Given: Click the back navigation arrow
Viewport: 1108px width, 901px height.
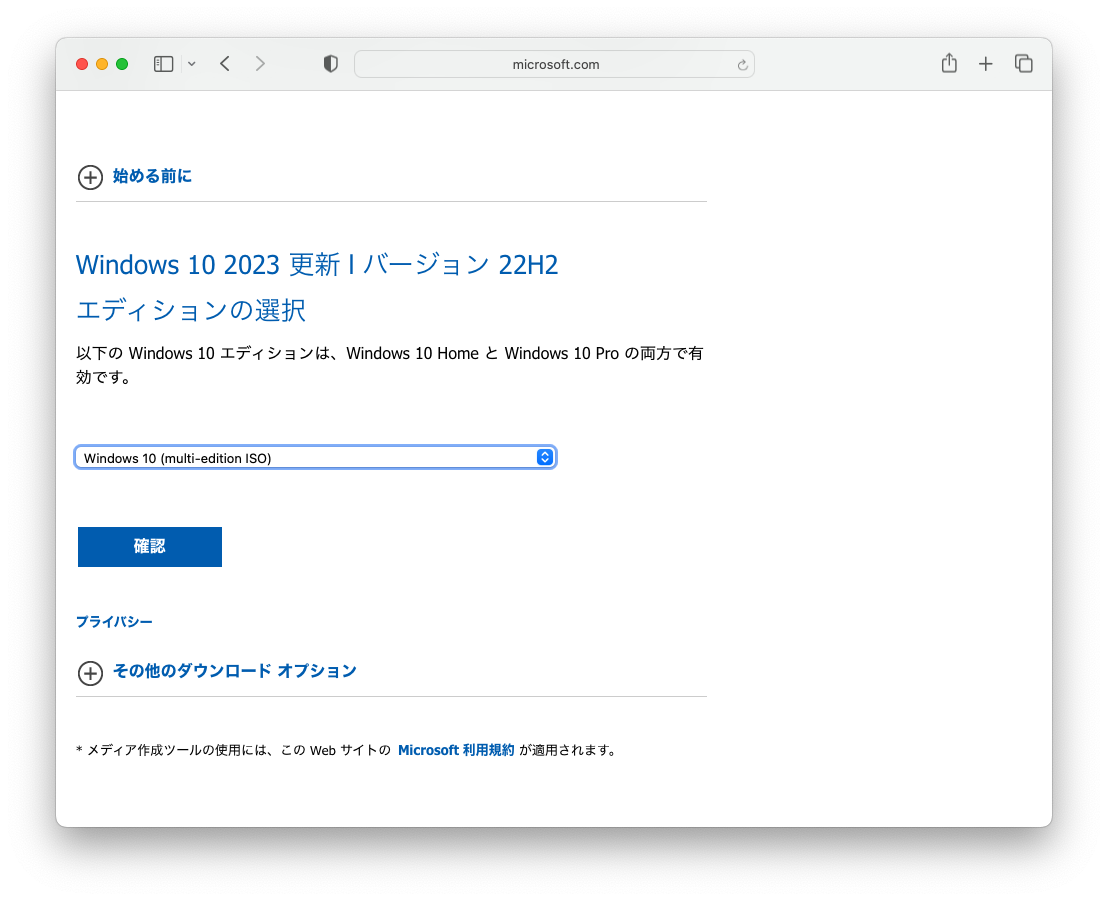Looking at the screenshot, I should (x=224, y=63).
